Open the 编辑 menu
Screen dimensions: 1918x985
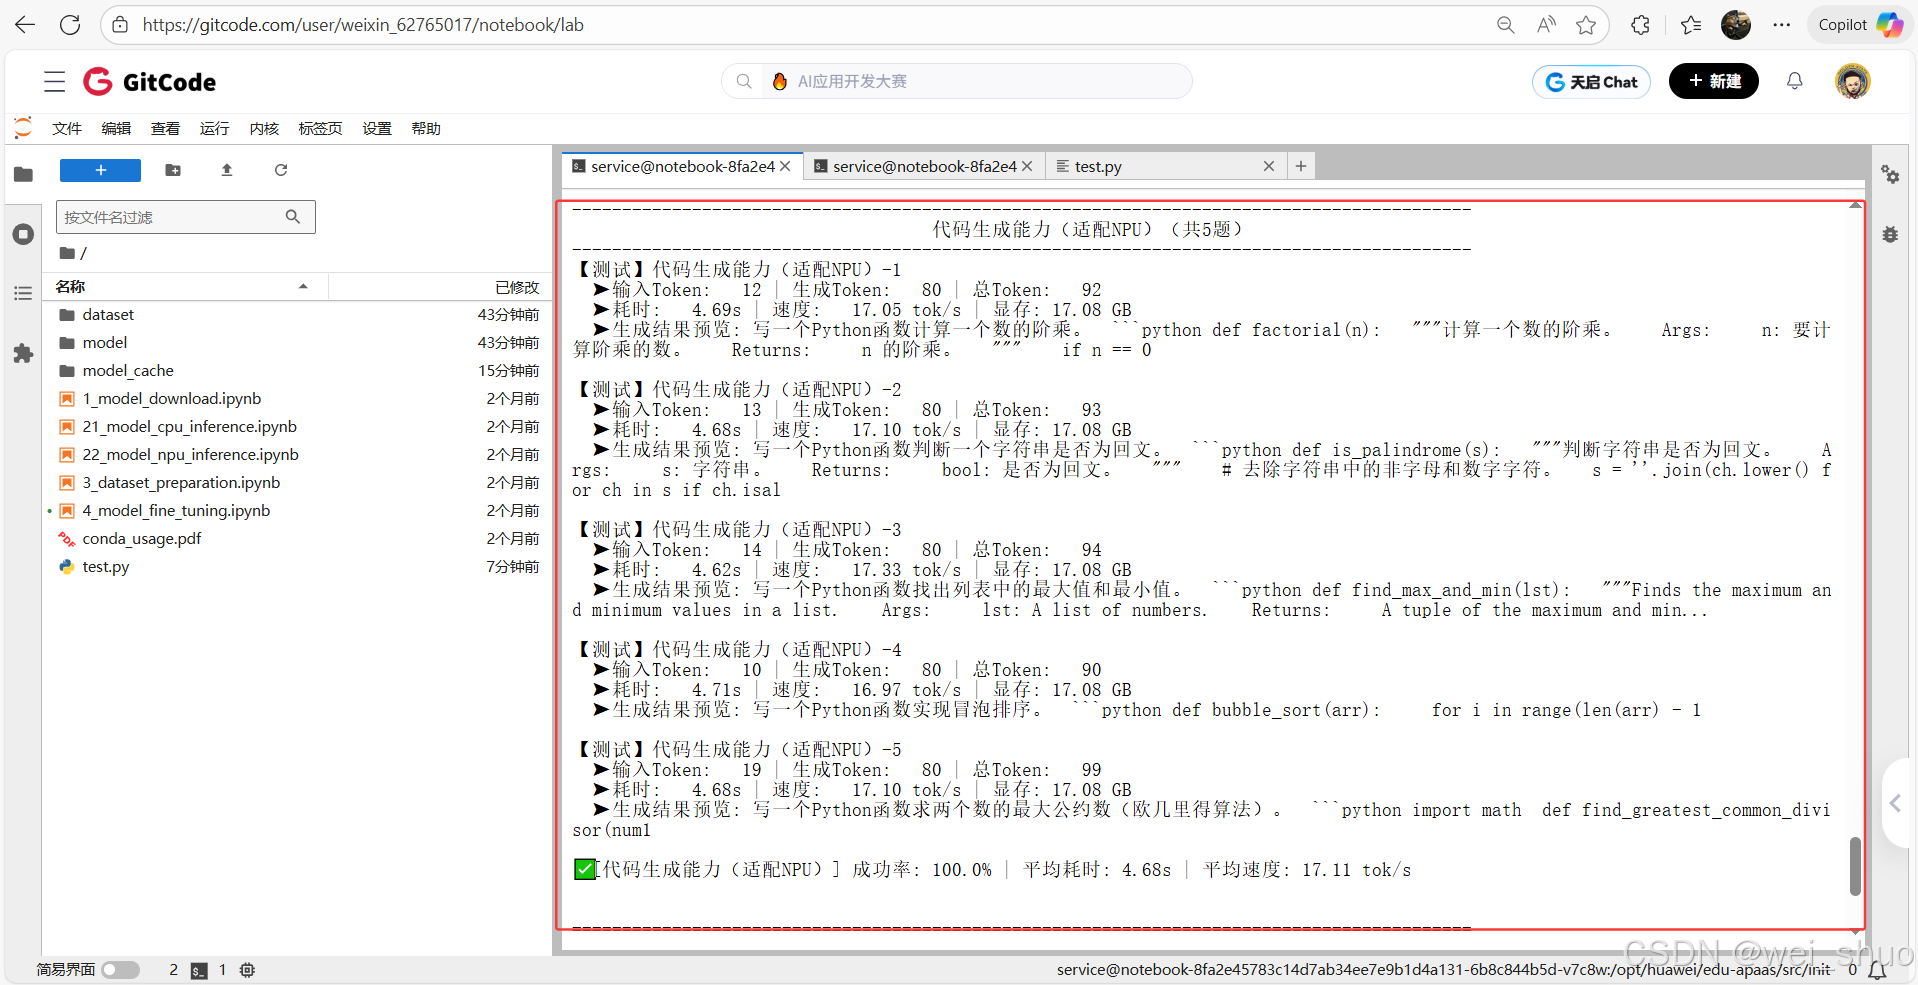coord(116,128)
